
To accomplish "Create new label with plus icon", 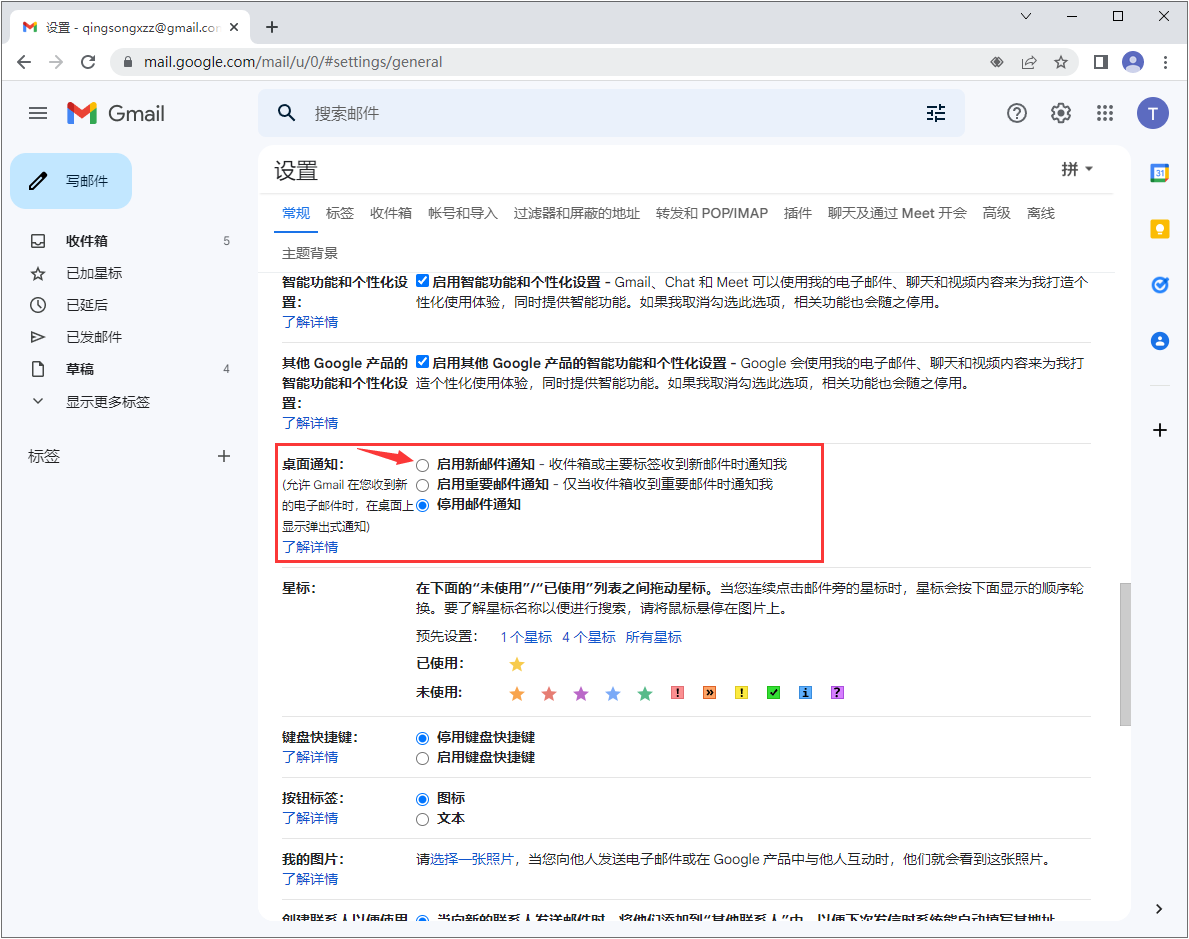I will click(224, 456).
